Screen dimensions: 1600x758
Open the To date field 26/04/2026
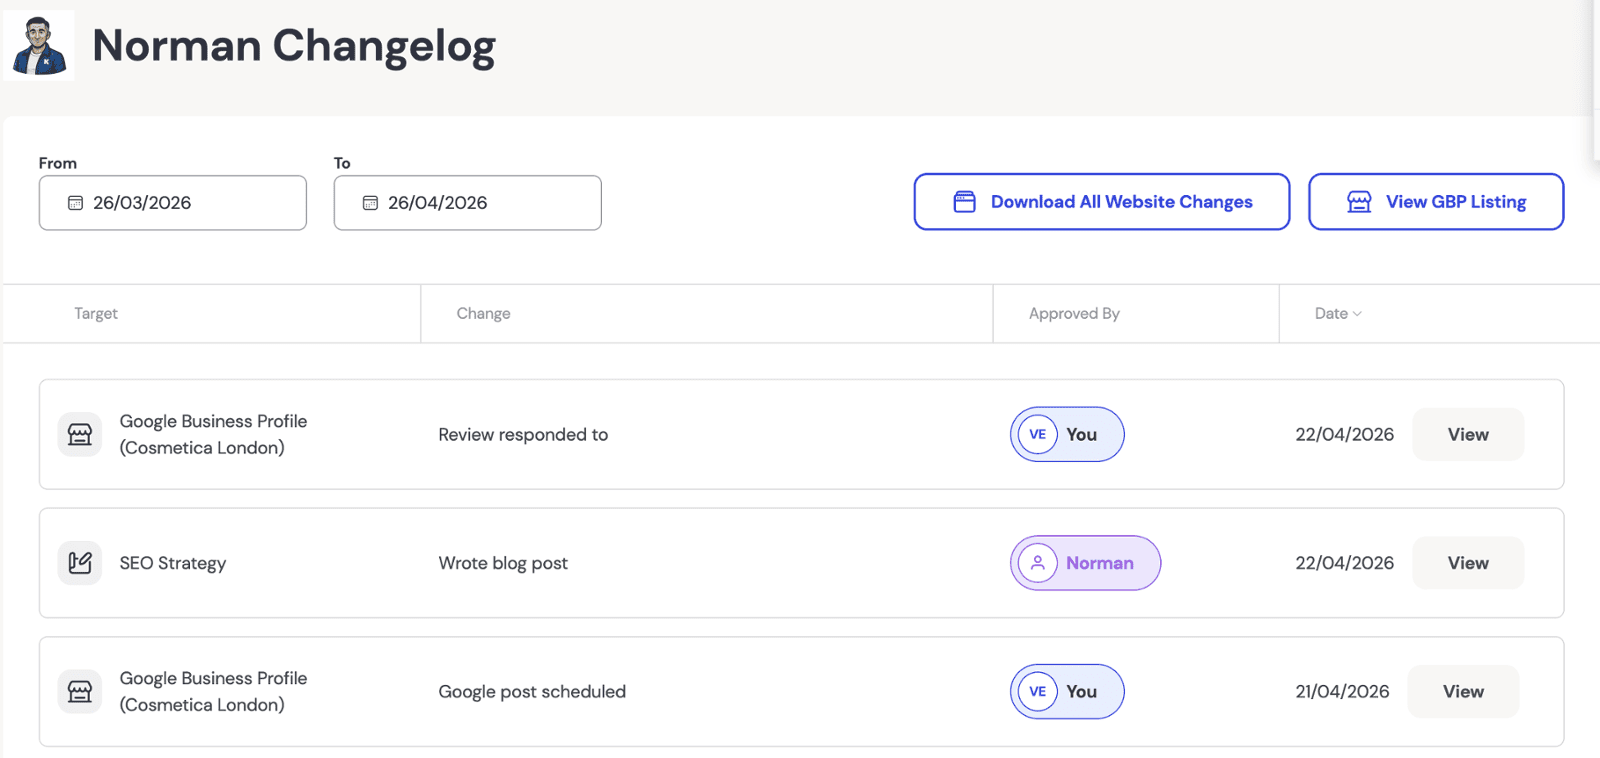468,203
